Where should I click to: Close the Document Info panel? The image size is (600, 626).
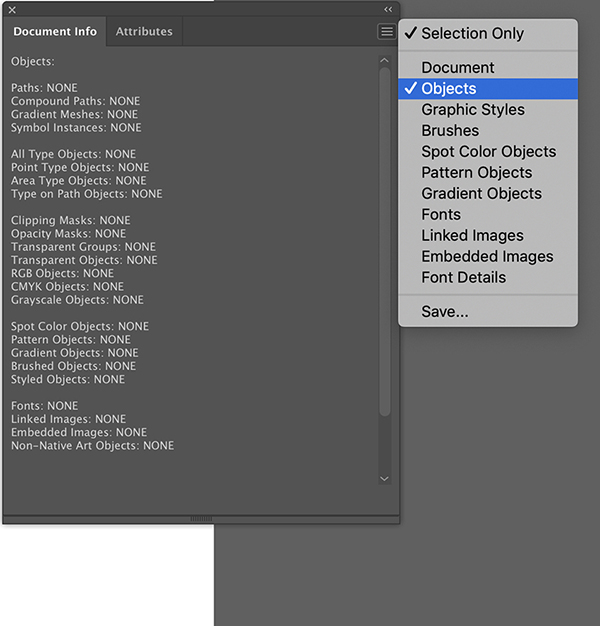pos(12,9)
